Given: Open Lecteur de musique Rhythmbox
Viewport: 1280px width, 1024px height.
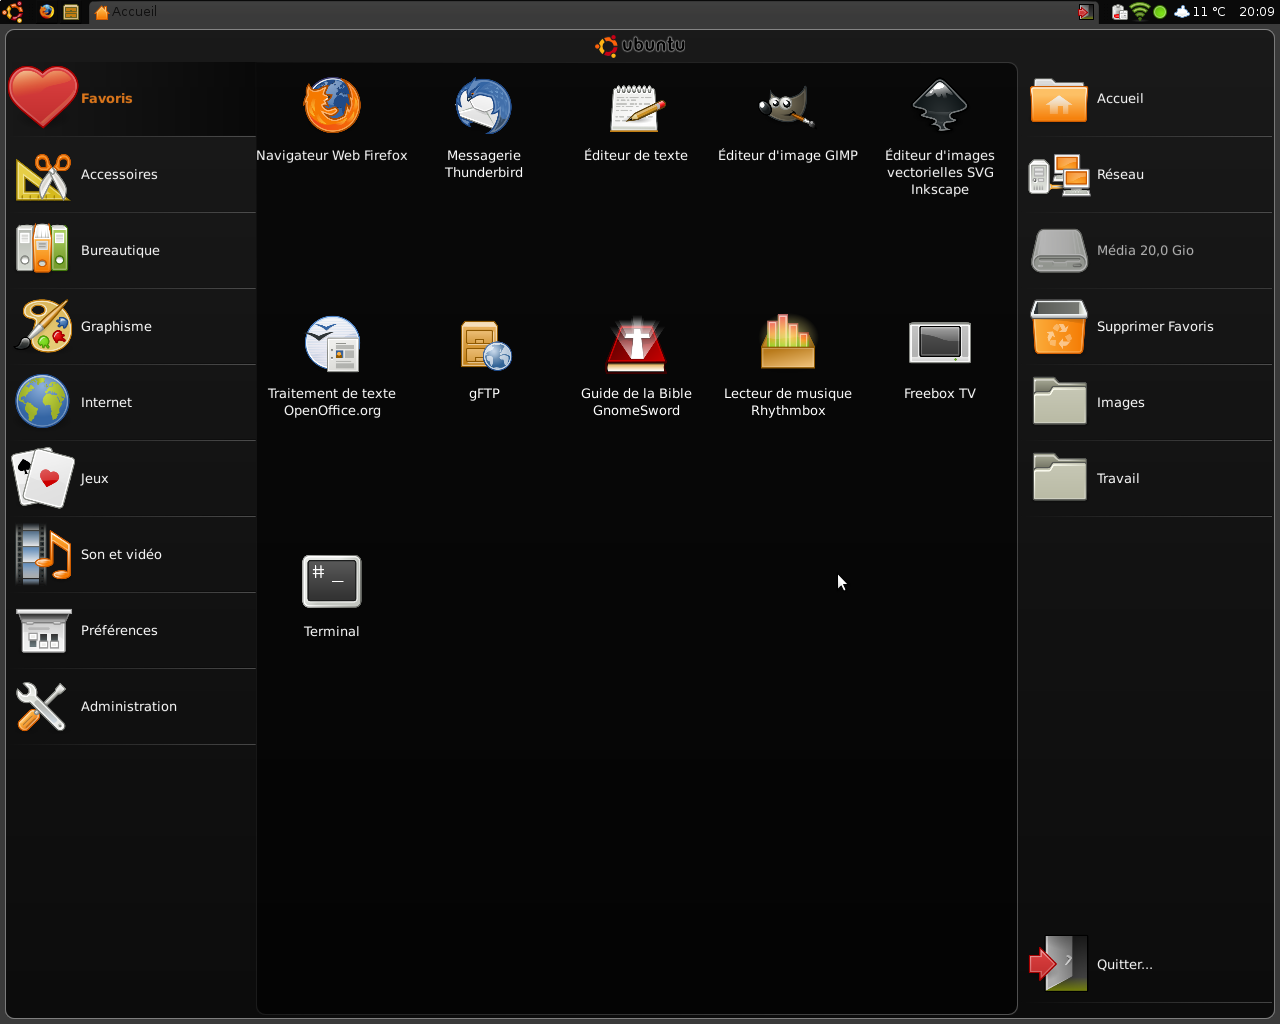Looking at the screenshot, I should coord(788,365).
